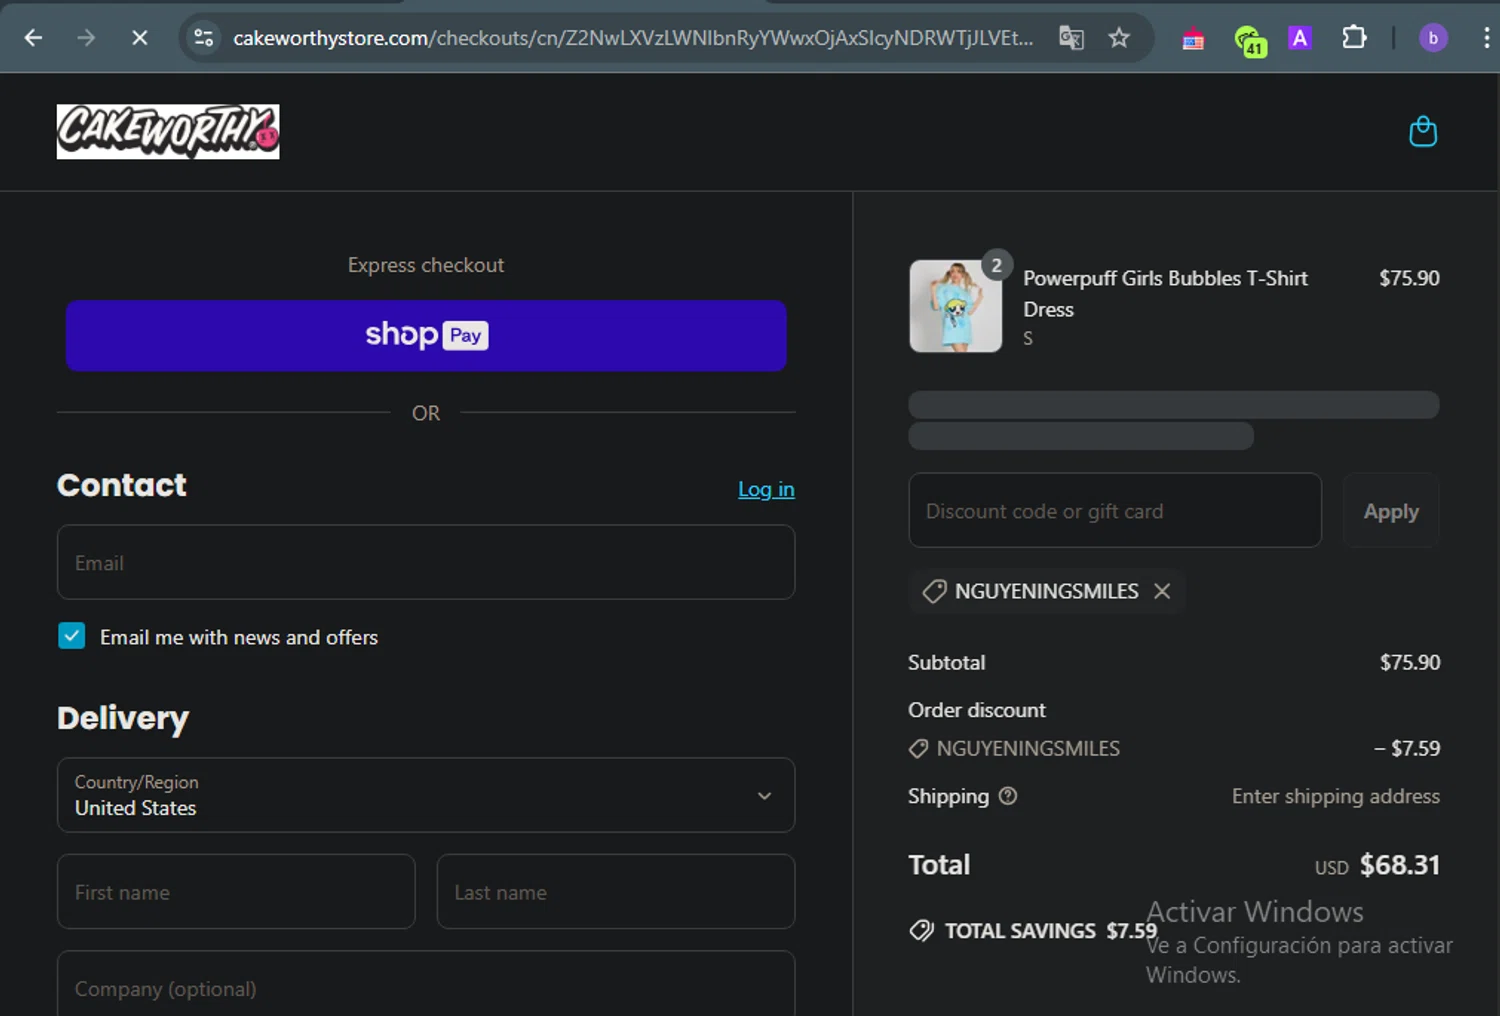Click the Enter shipping address text
The width and height of the screenshot is (1500, 1016).
1336,796
